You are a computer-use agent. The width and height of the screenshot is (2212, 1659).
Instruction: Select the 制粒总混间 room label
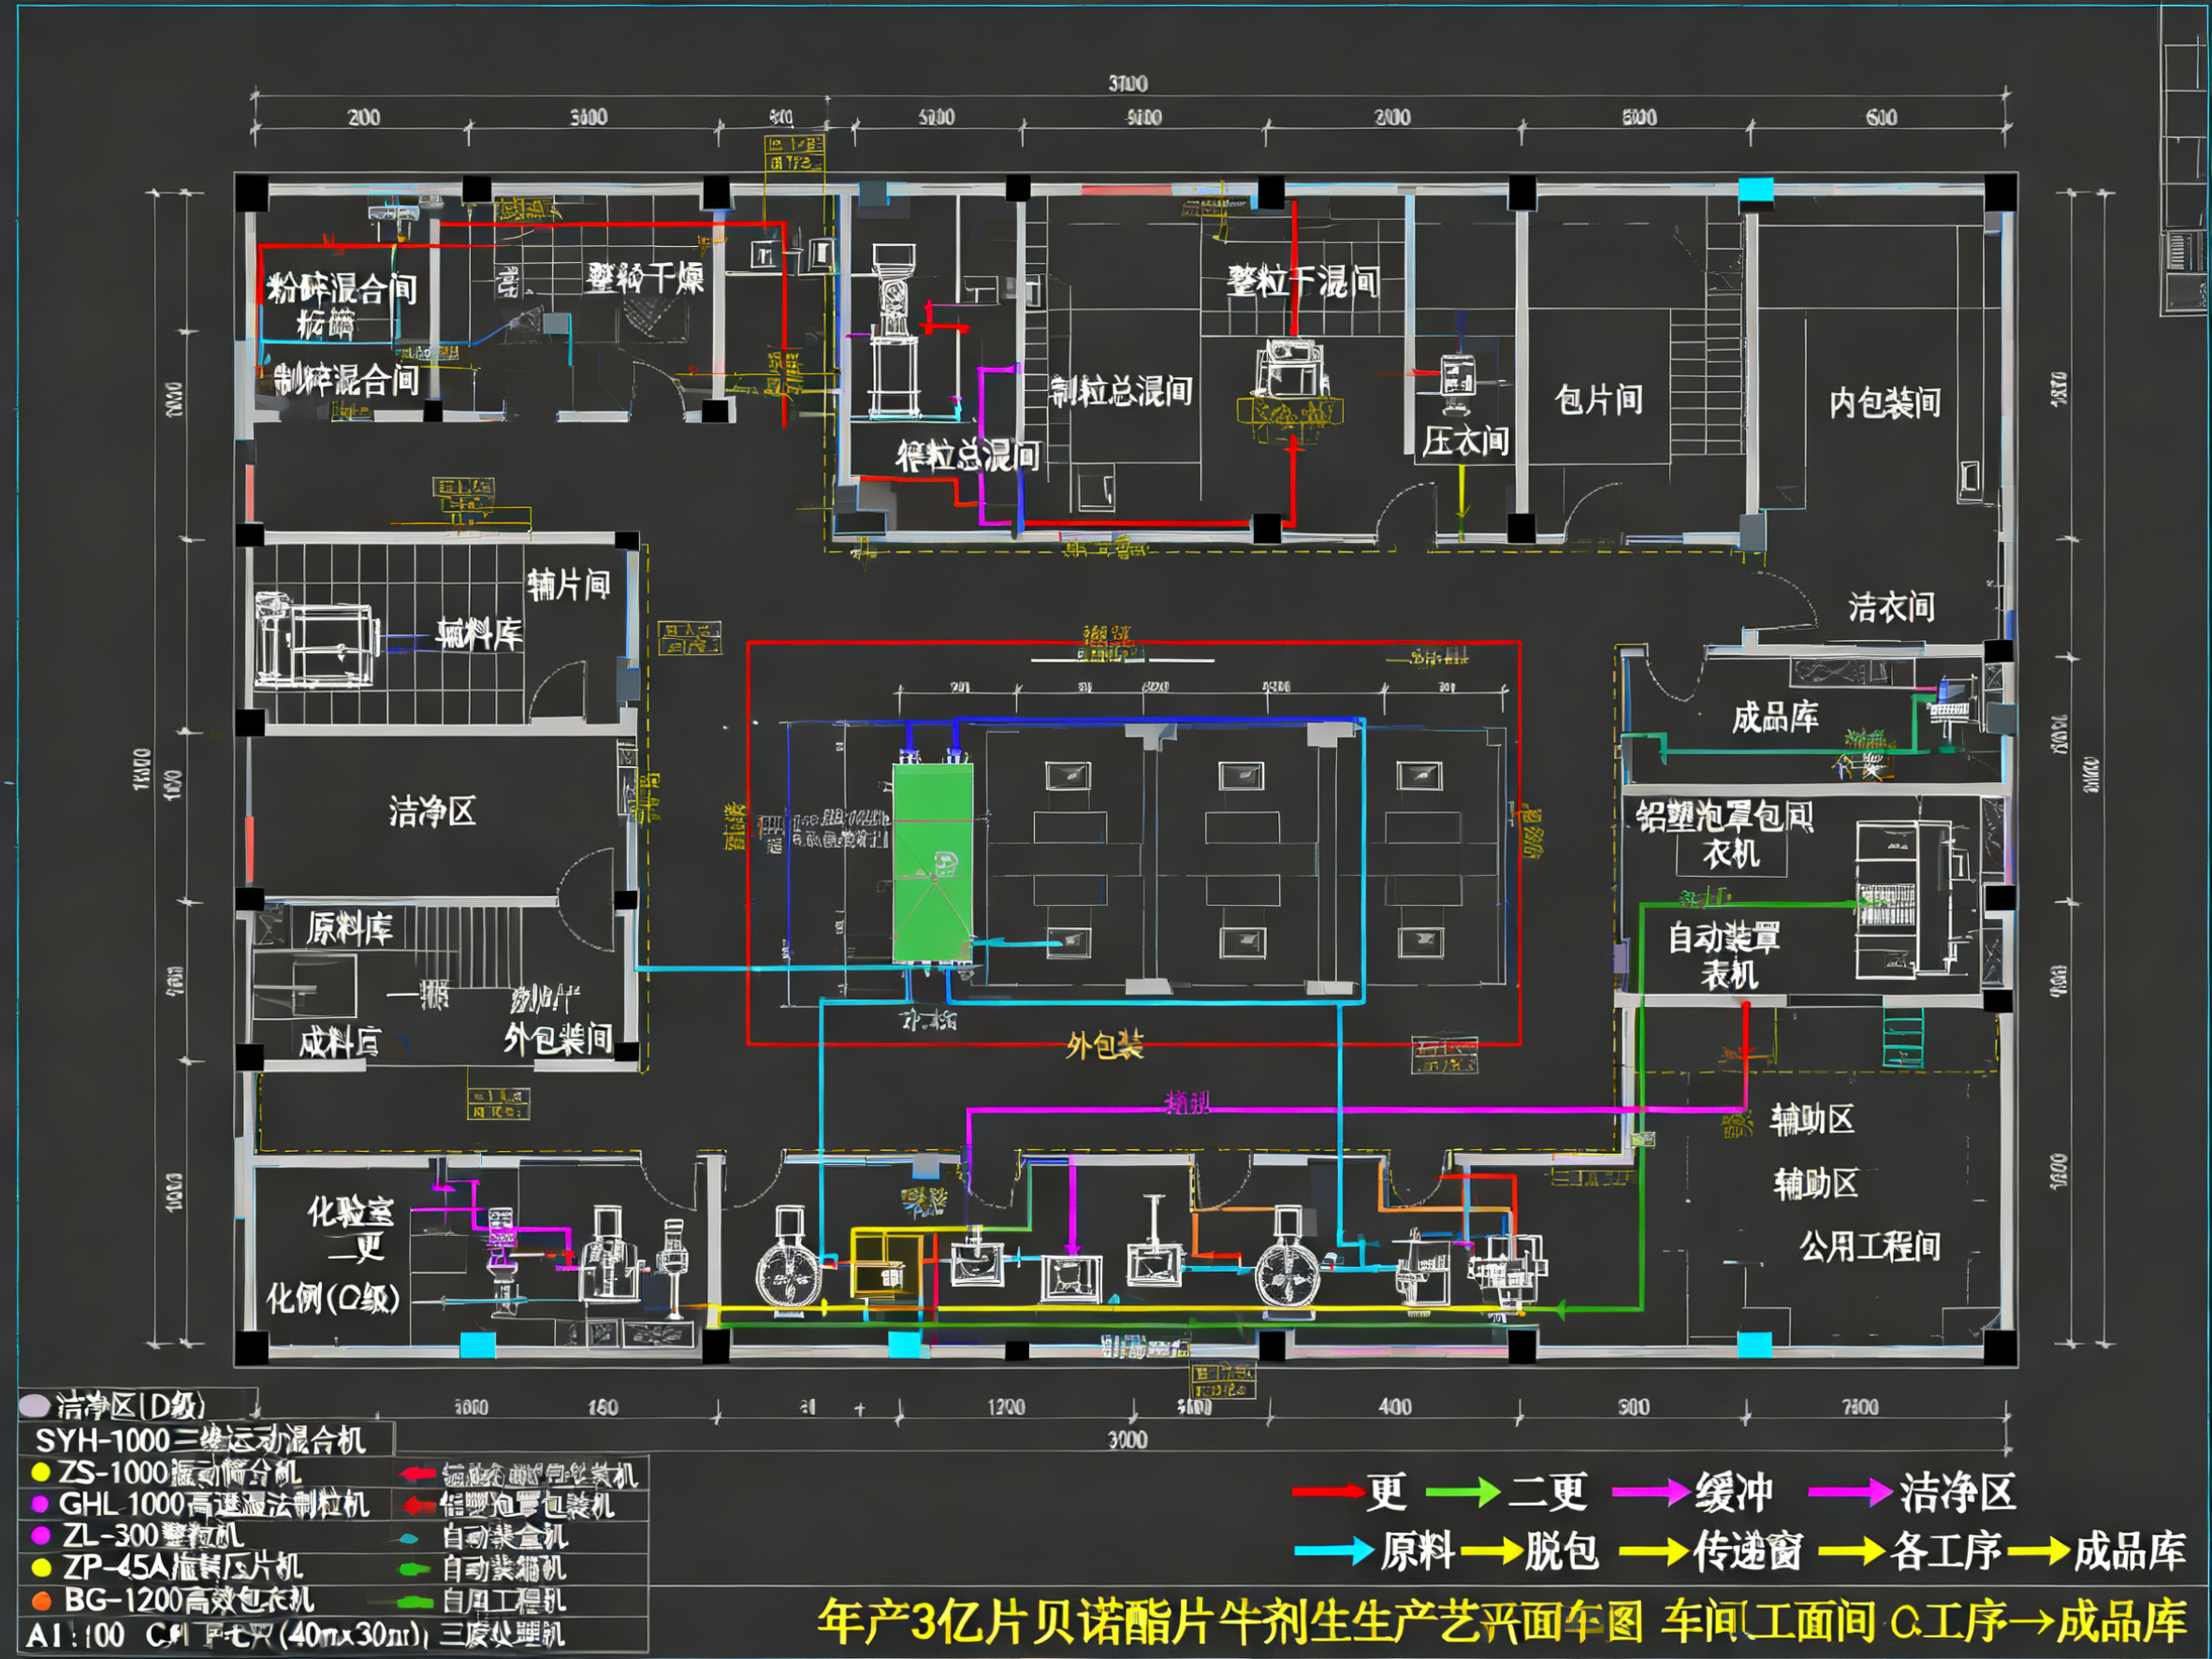click(x=1121, y=391)
